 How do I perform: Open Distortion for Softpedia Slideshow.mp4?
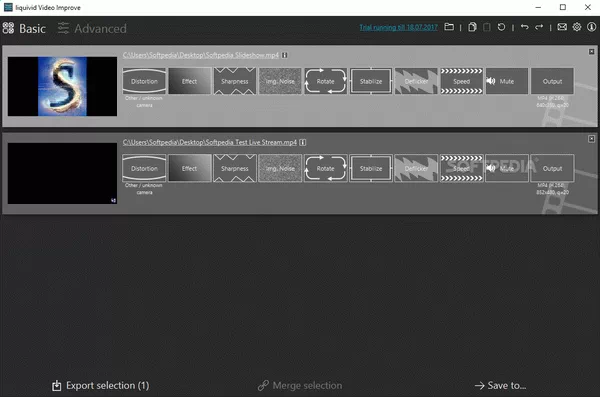point(144,81)
